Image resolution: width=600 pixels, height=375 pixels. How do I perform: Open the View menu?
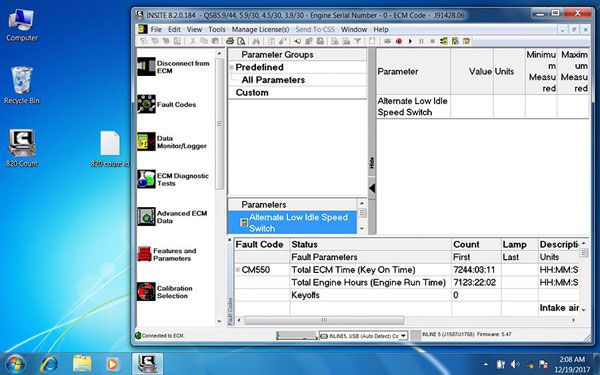(x=194, y=29)
